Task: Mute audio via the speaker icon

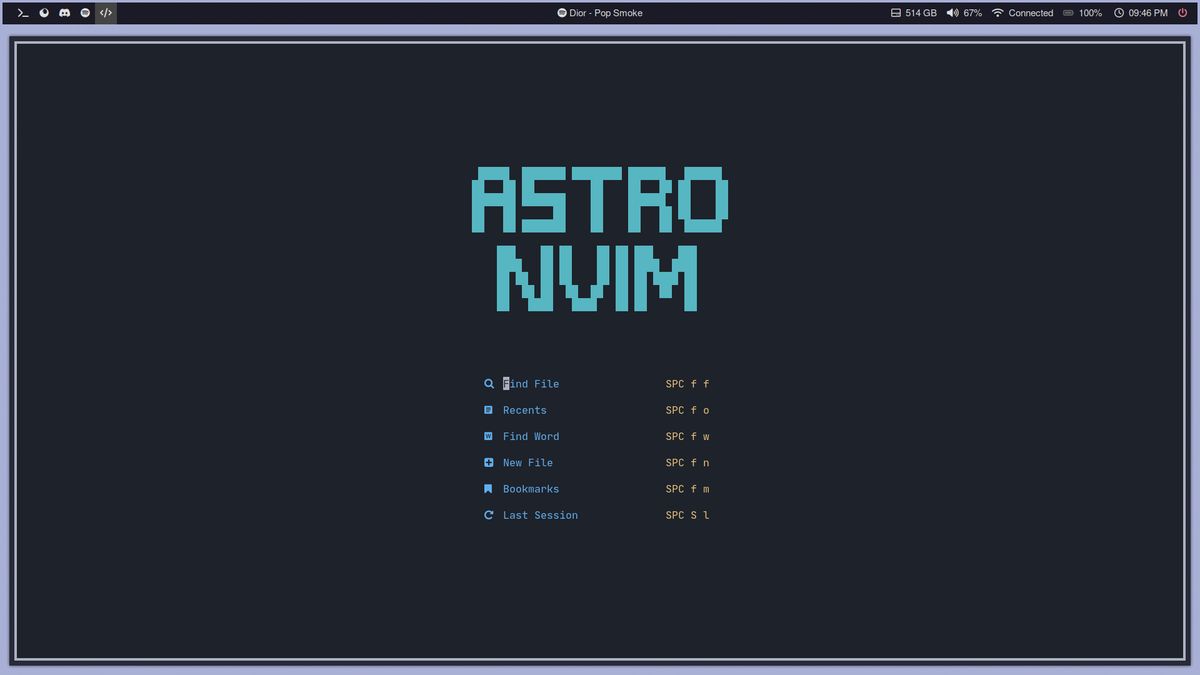Action: 952,13
